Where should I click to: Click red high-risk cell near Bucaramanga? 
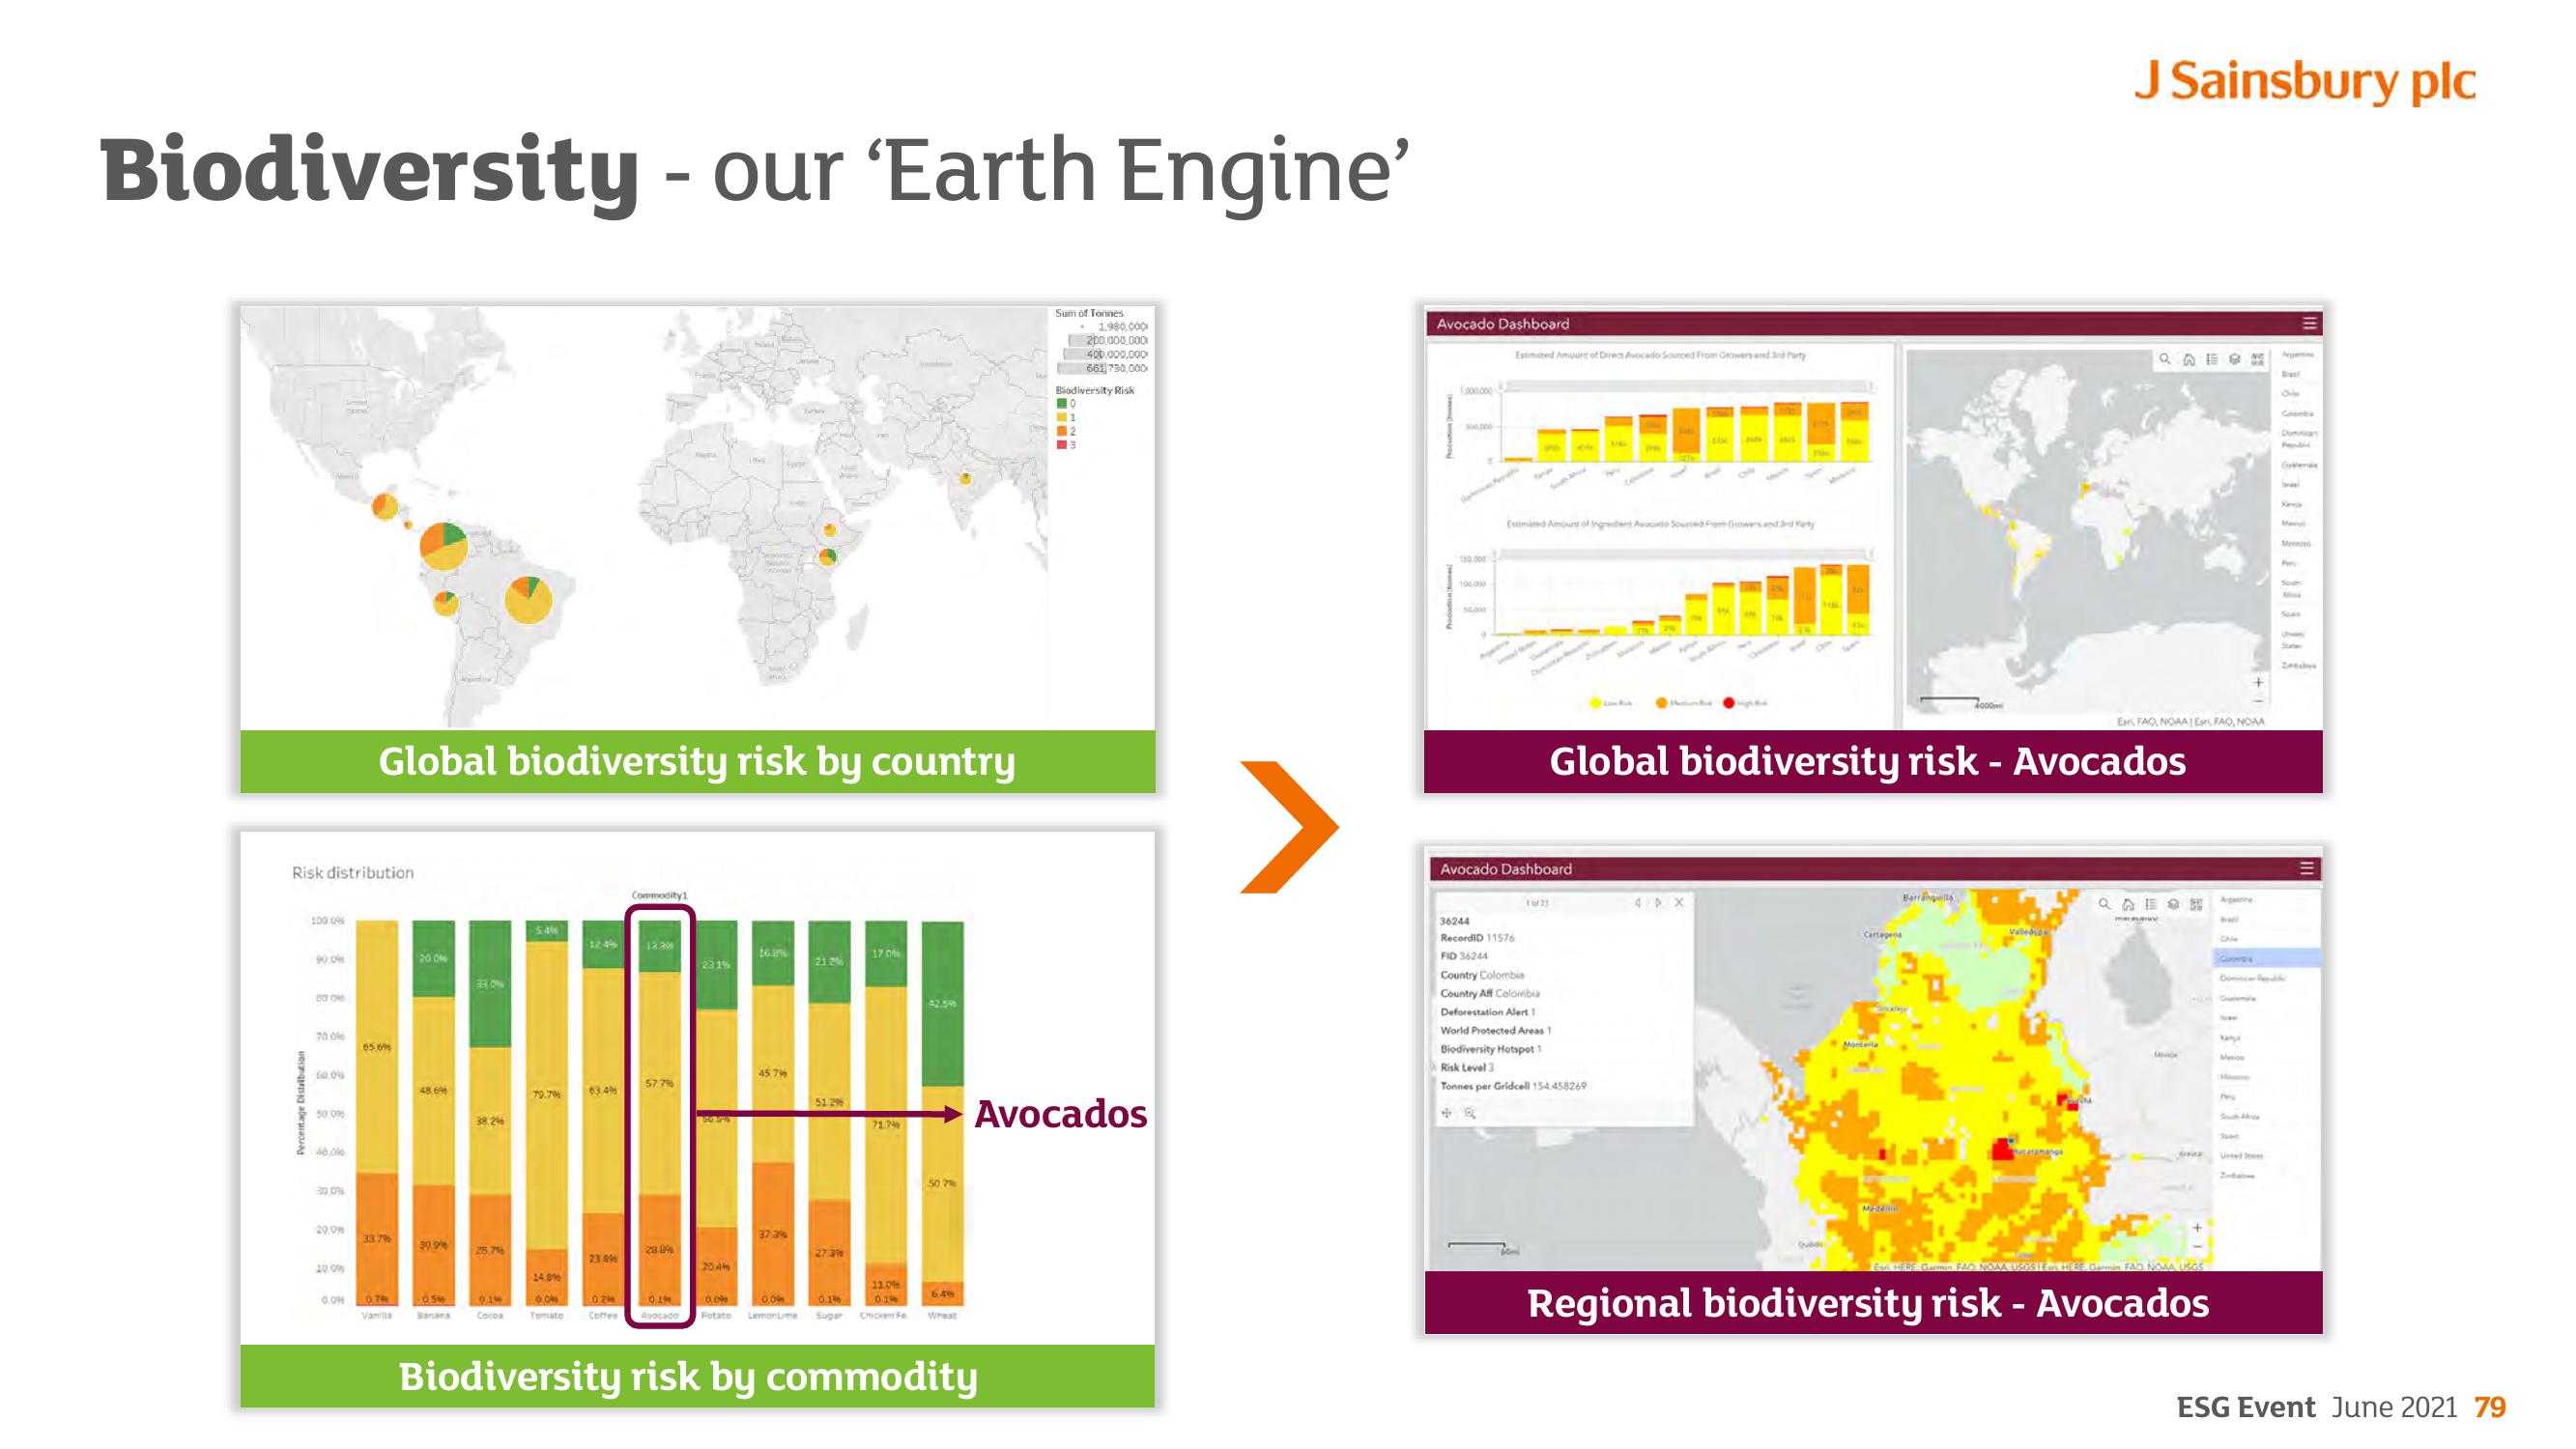tap(2002, 1150)
